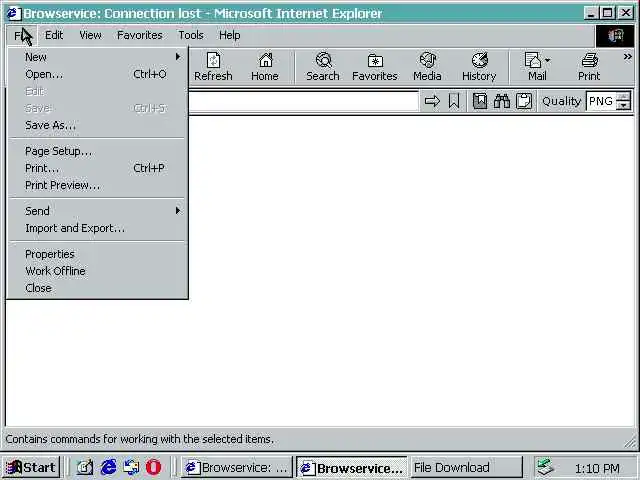640x480 pixels.
Task: Select Save As... menu entry
Action: click(x=97, y=125)
